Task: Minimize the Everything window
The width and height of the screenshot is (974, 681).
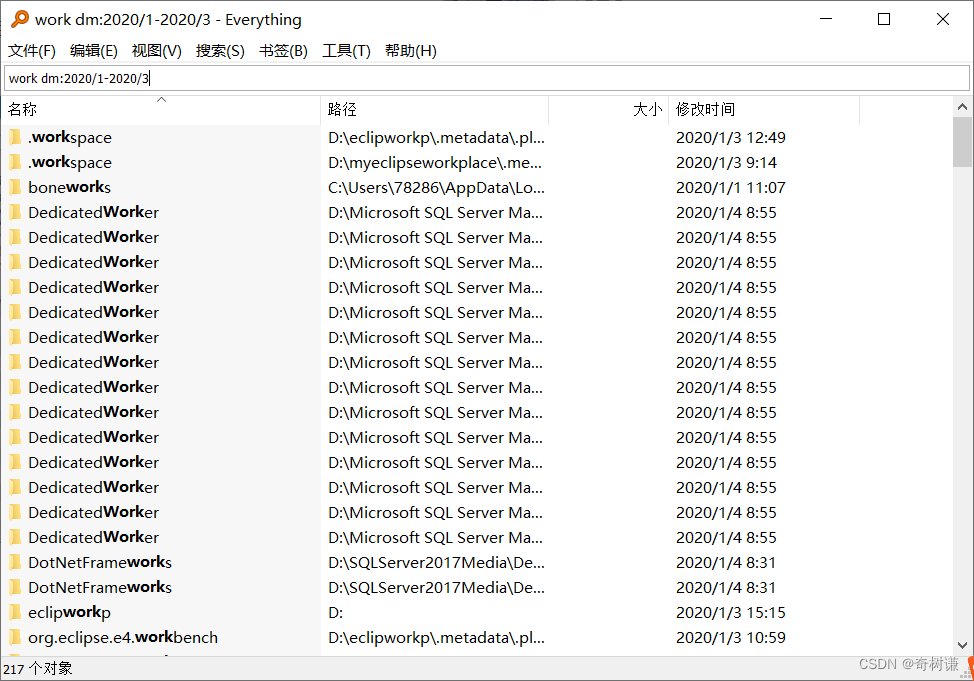Action: (x=826, y=19)
